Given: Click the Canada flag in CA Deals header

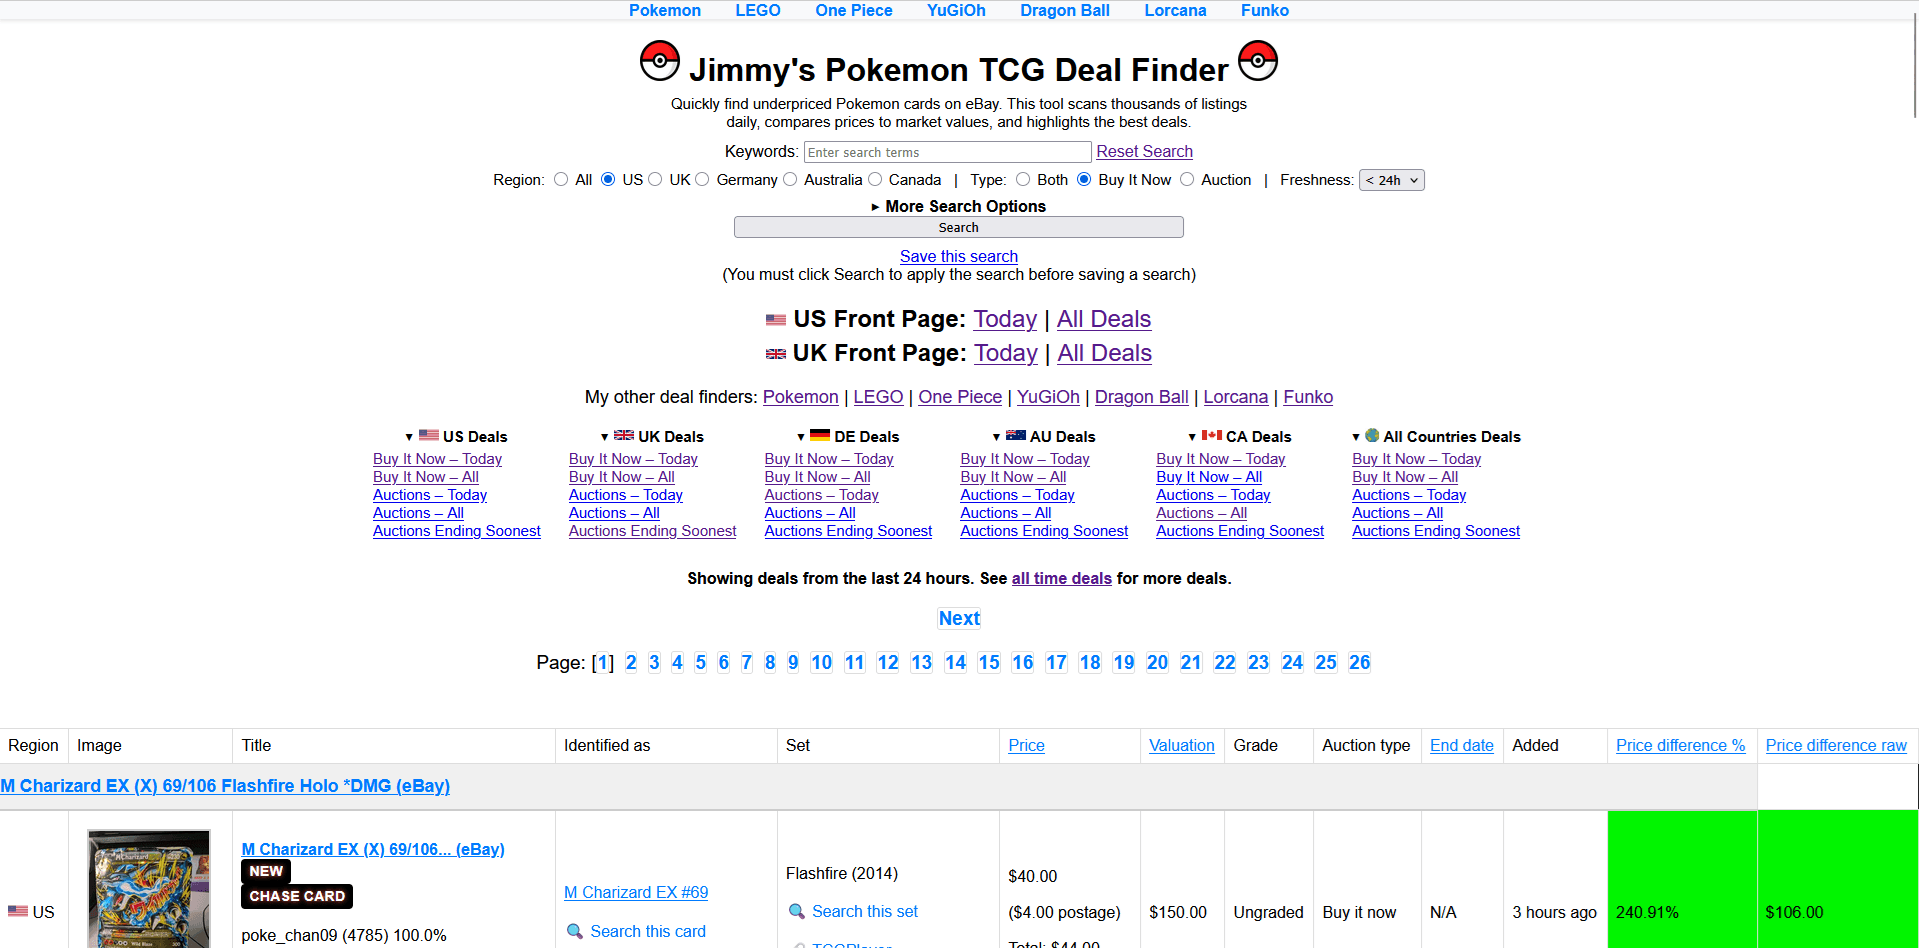Looking at the screenshot, I should click(1212, 436).
